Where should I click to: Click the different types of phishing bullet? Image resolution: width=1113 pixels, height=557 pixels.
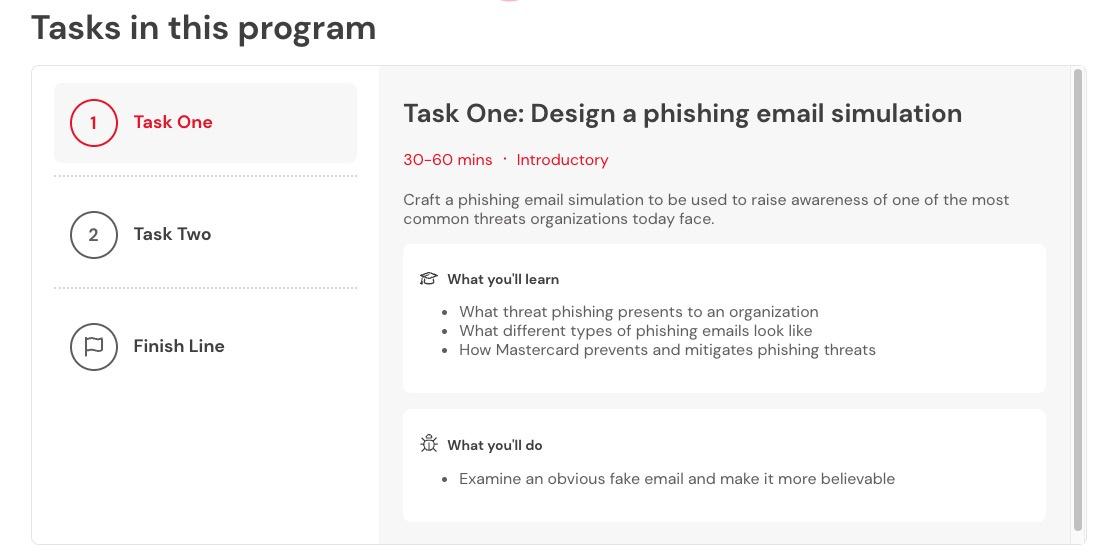coord(635,331)
